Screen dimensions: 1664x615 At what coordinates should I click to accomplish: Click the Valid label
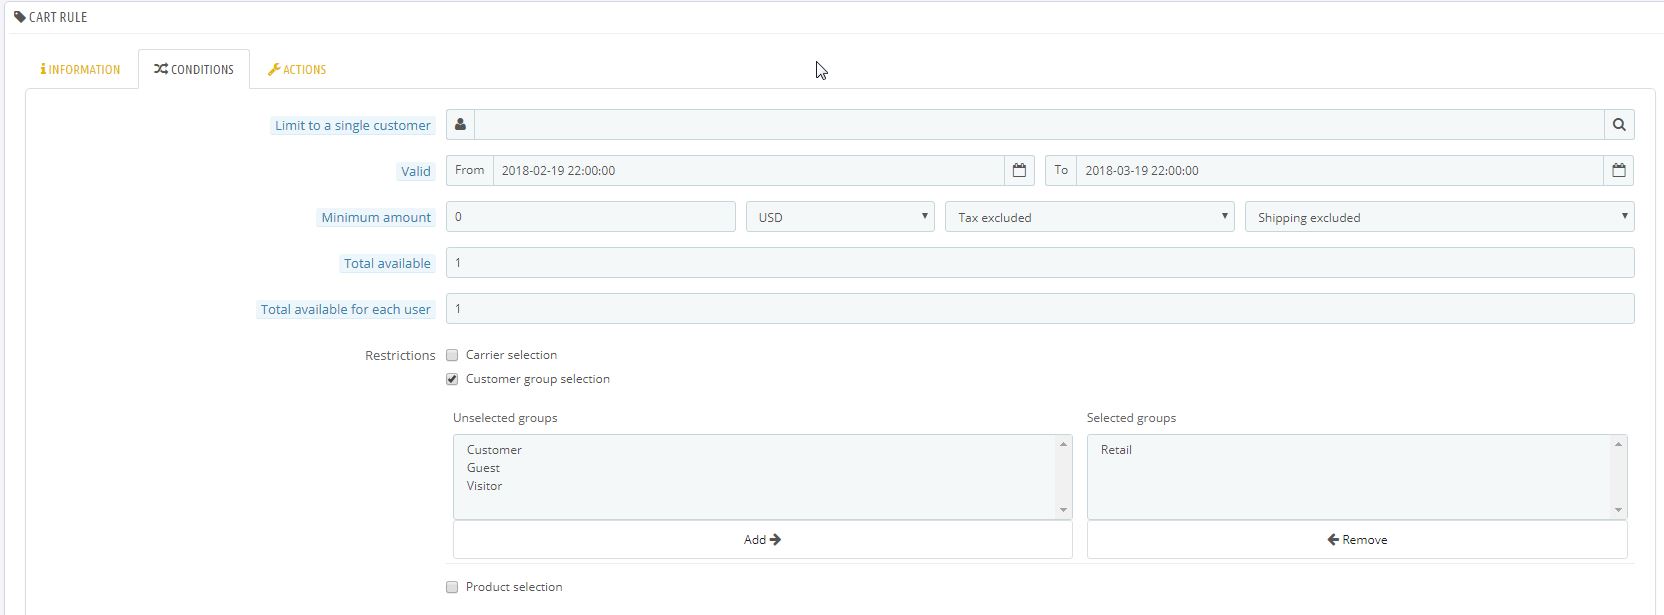(x=416, y=171)
